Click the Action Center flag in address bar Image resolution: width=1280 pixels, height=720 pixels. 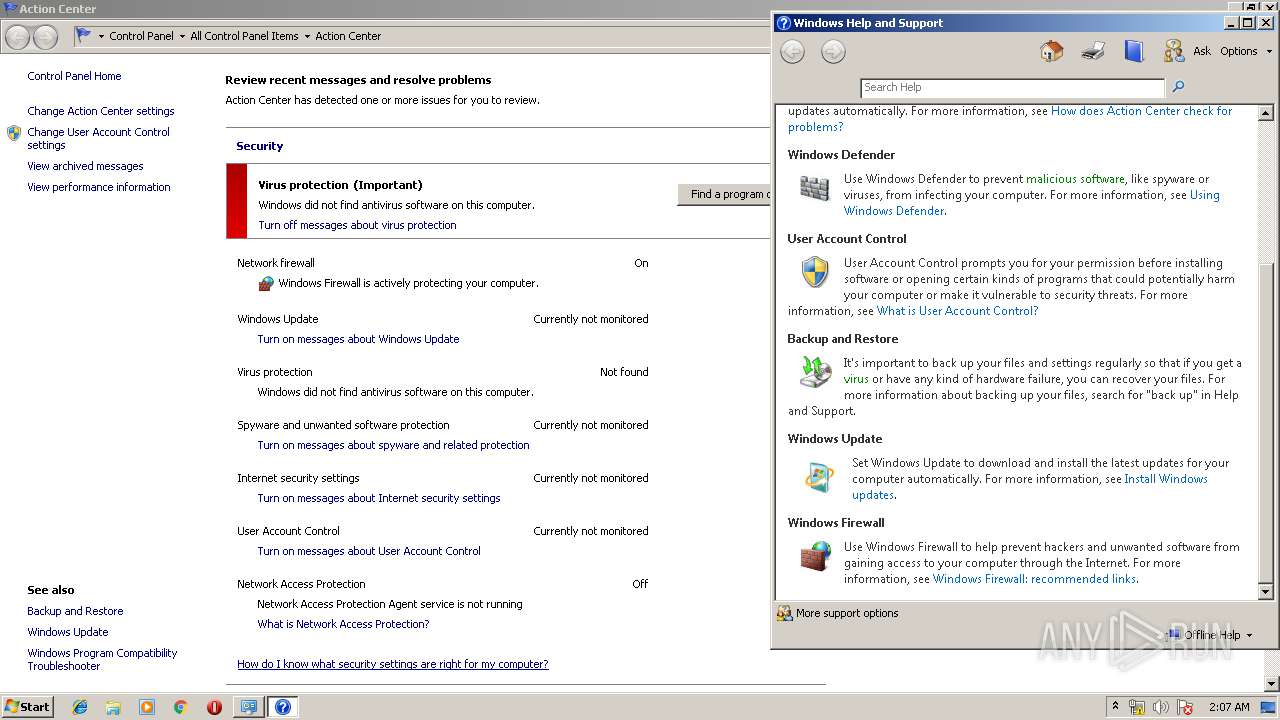[83, 35]
